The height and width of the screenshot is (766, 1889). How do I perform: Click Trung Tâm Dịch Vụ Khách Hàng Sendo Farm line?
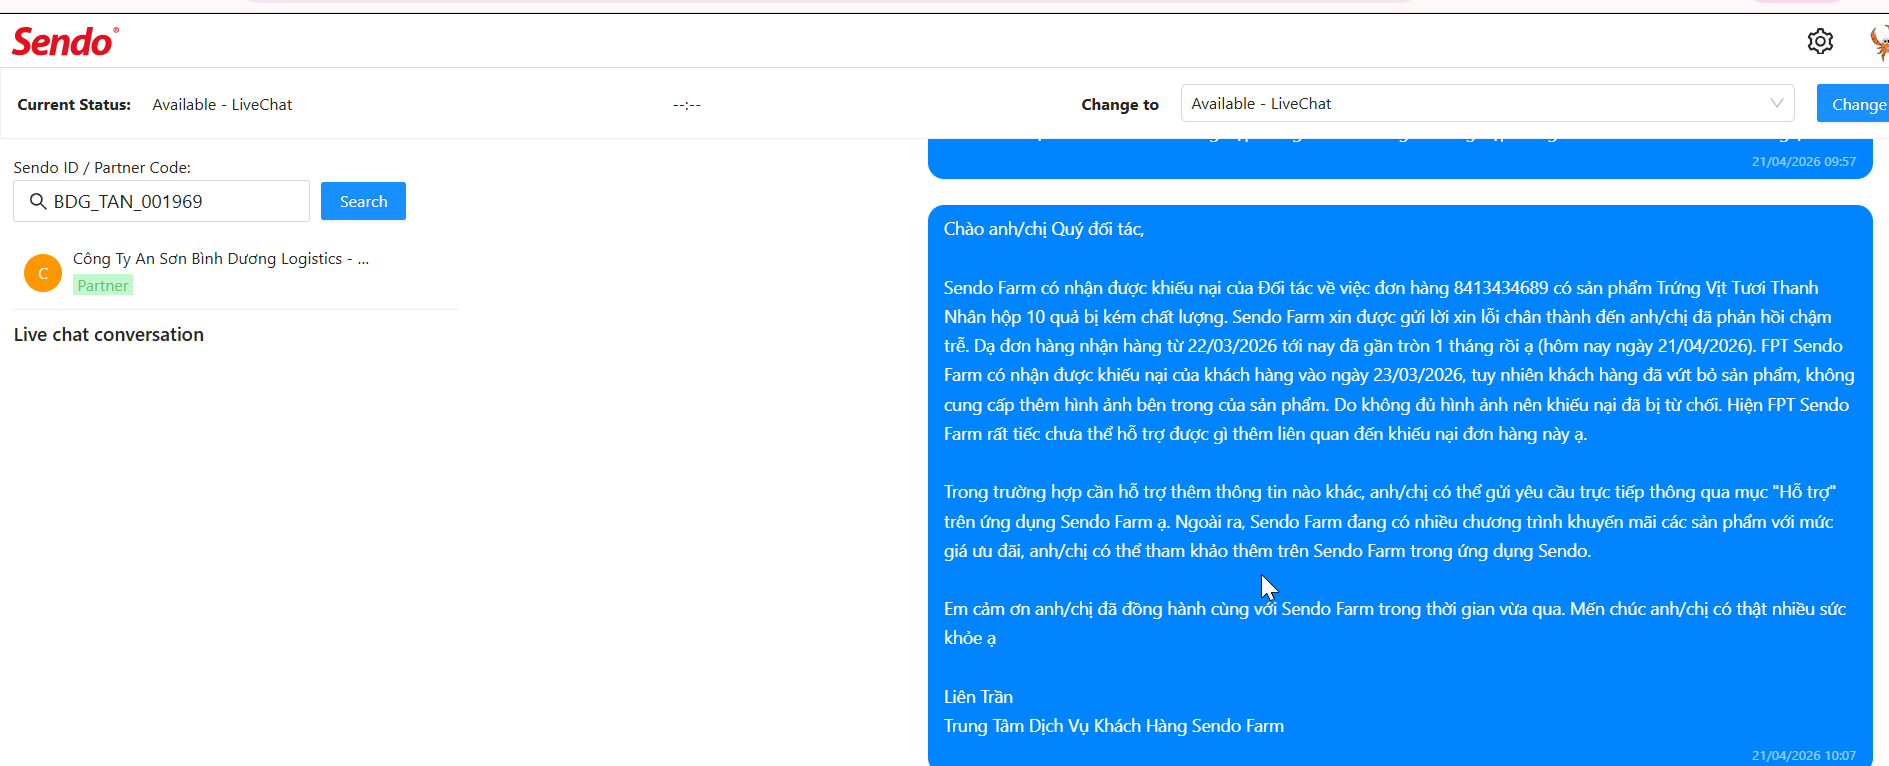[1114, 726]
